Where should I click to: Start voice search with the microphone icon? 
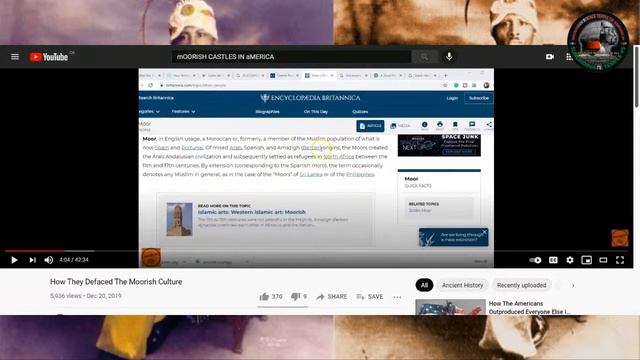(449, 57)
